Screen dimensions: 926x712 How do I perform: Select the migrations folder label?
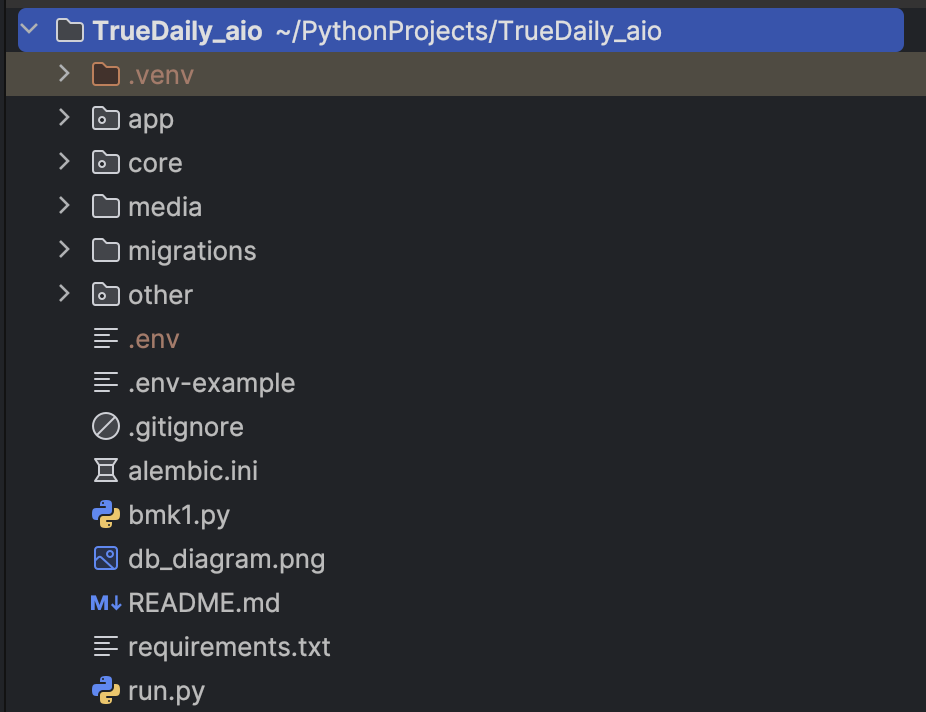tap(192, 251)
